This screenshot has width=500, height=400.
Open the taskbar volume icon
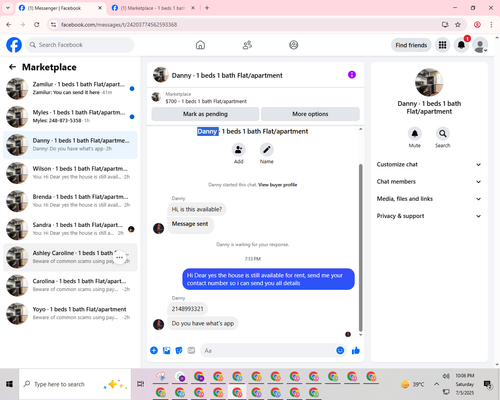click(x=446, y=376)
